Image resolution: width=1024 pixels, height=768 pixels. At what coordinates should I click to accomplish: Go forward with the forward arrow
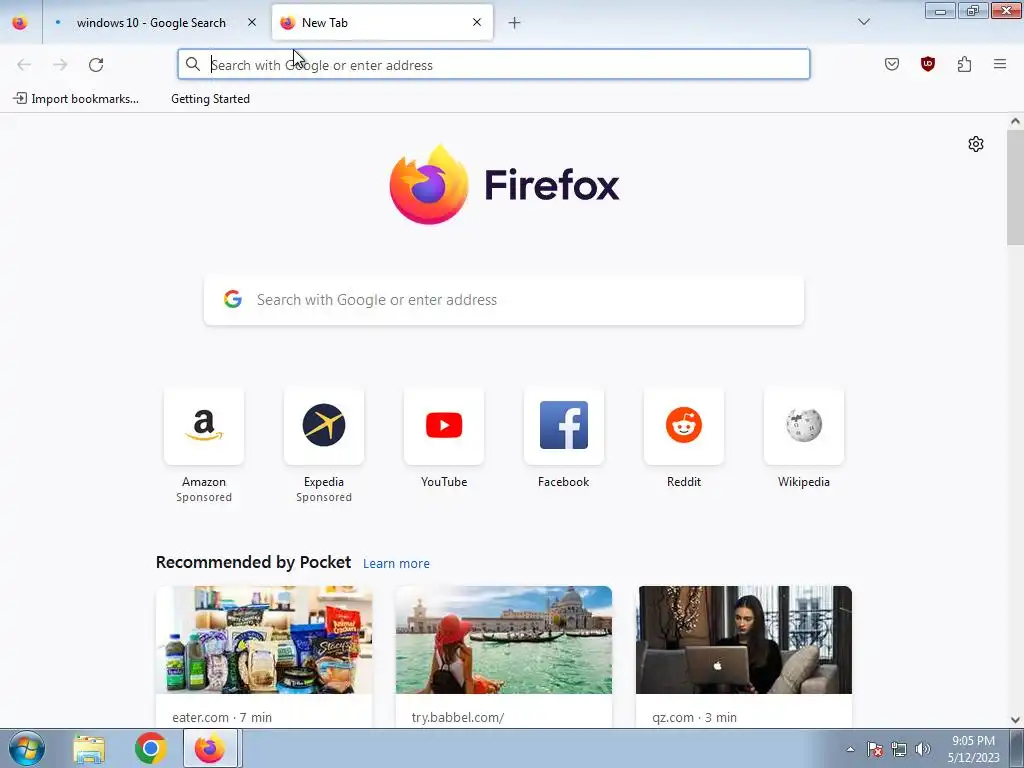(x=60, y=65)
